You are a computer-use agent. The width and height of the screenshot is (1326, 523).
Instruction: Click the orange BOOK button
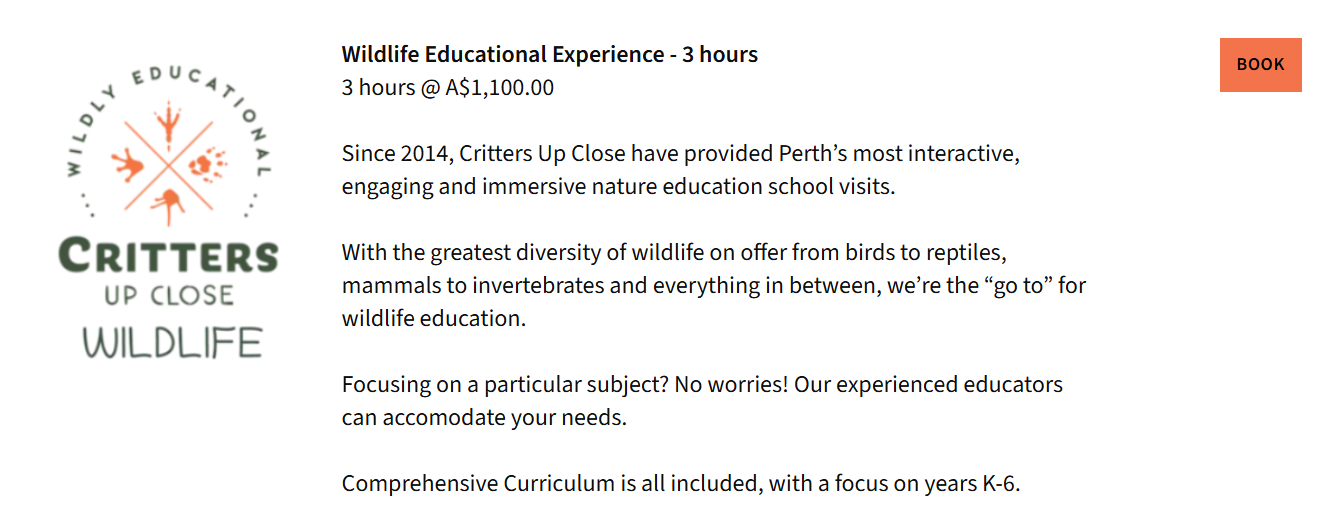click(x=1260, y=65)
